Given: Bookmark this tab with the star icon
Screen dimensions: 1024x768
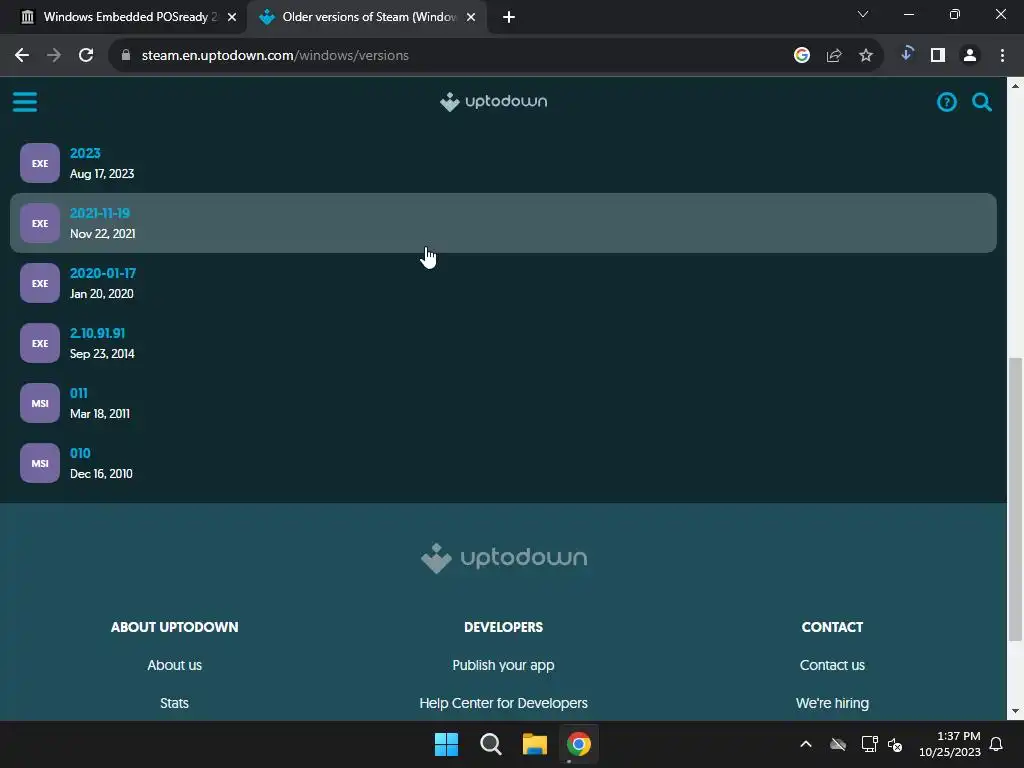Looking at the screenshot, I should coord(866,56).
